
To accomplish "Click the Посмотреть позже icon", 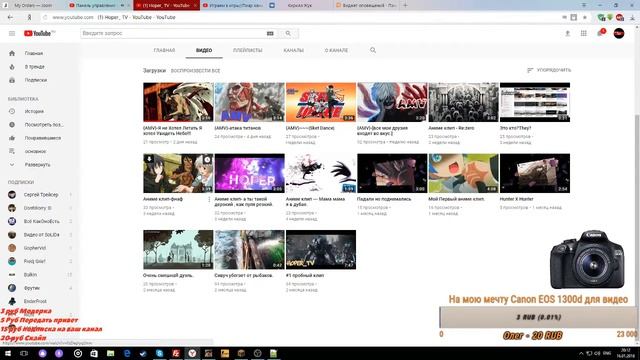I will click(x=12, y=125).
